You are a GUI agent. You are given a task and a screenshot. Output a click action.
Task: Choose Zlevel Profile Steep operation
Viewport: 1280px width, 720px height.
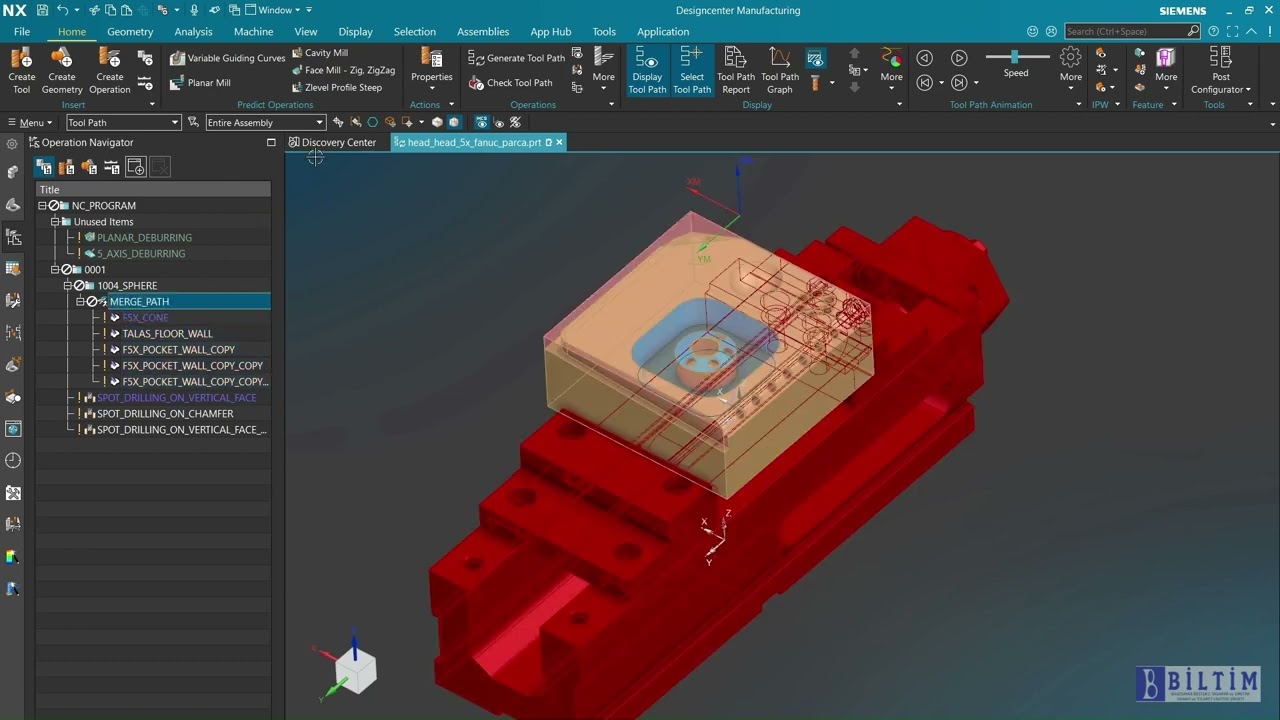(x=336, y=88)
